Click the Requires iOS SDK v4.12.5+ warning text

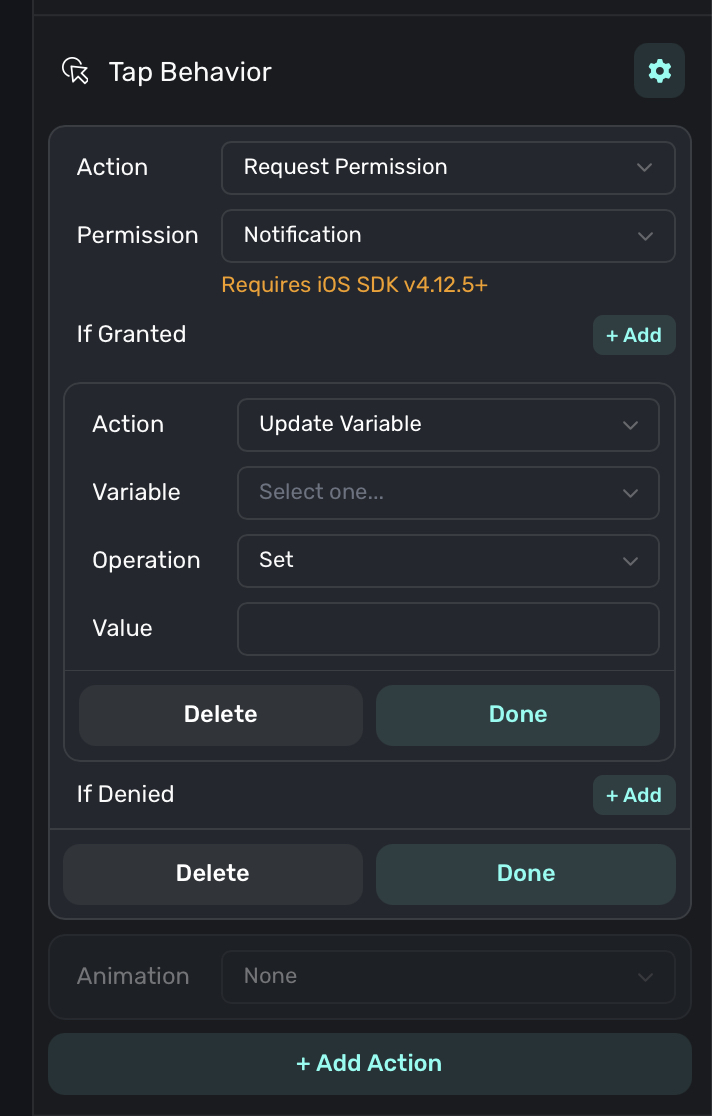354,285
